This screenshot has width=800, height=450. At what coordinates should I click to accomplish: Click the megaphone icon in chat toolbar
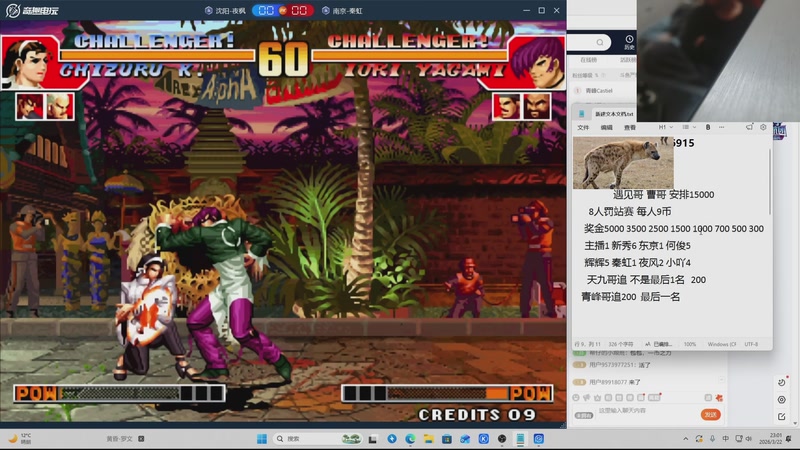586,397
